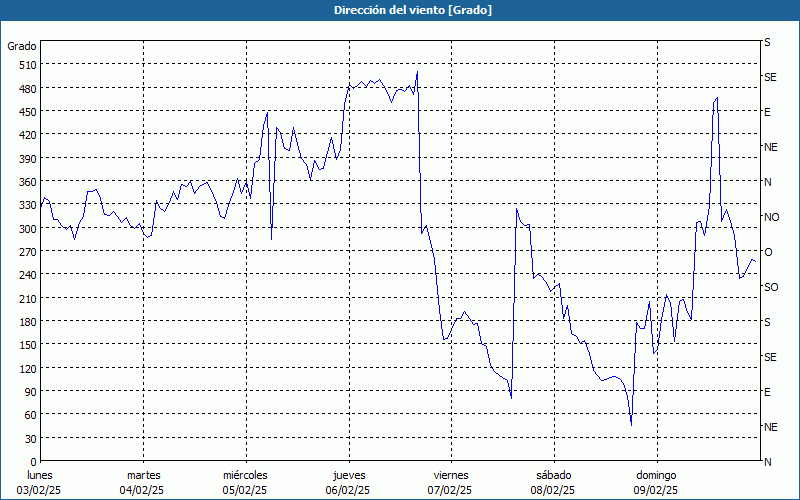Screen dimensions: 800x500
Task: Click the 30 tick label on left axis
Action: coord(30,439)
